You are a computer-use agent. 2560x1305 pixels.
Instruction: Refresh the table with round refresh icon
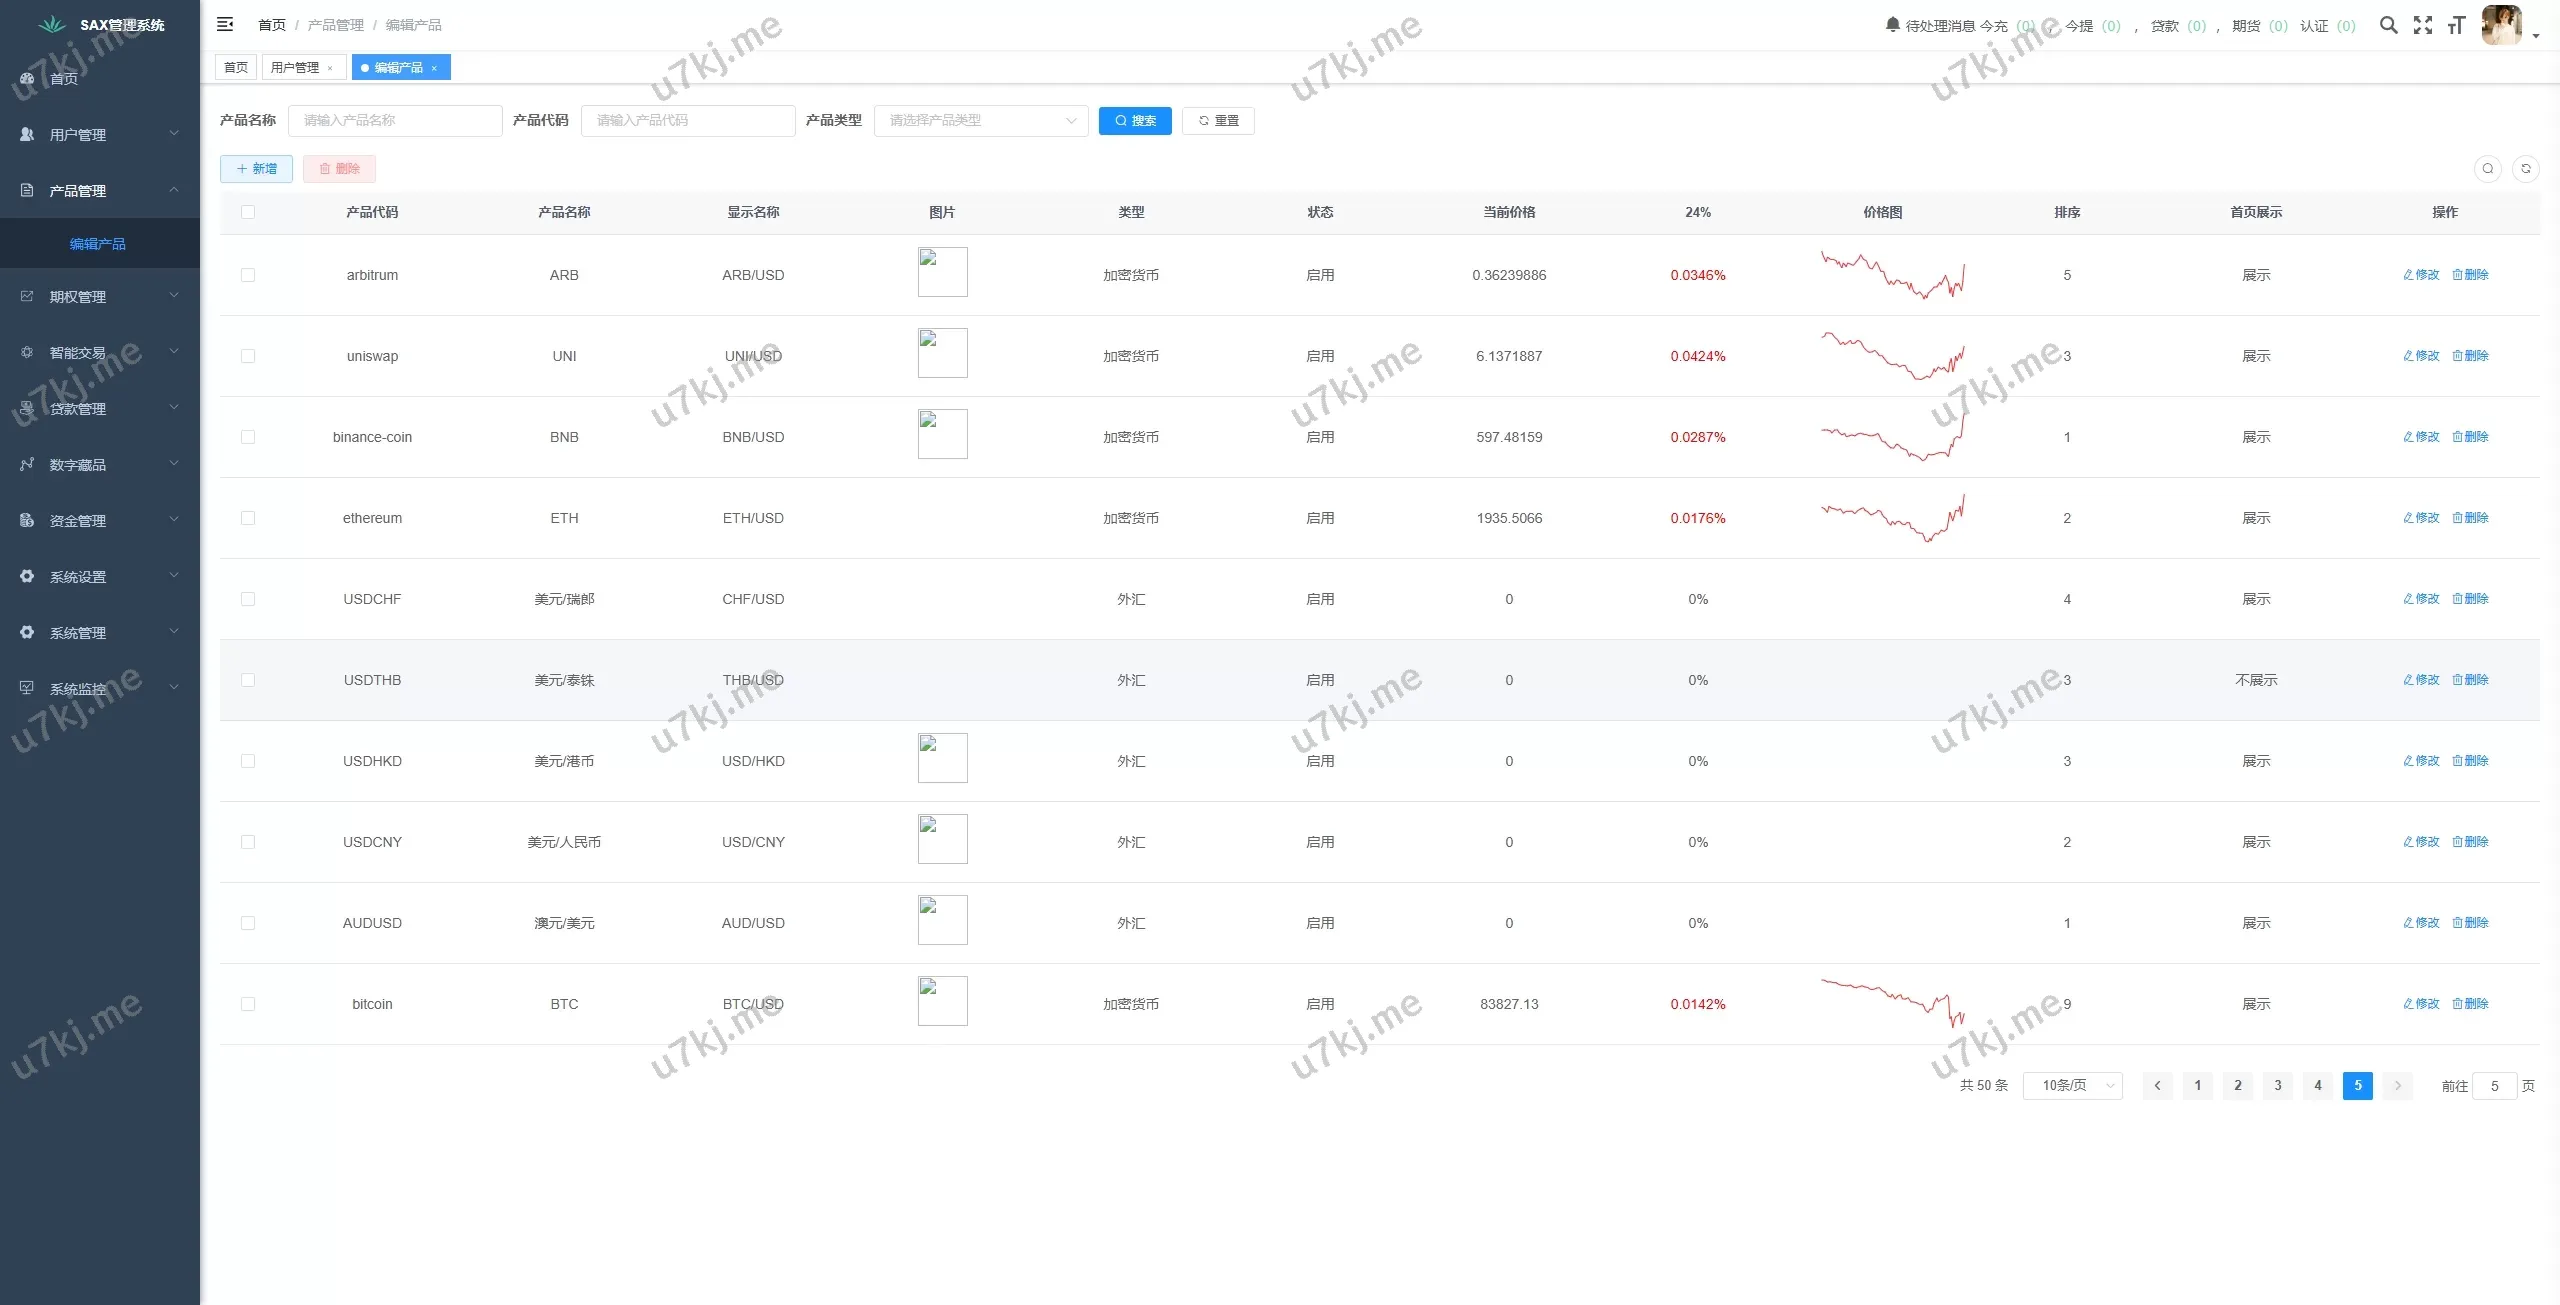tap(2525, 169)
